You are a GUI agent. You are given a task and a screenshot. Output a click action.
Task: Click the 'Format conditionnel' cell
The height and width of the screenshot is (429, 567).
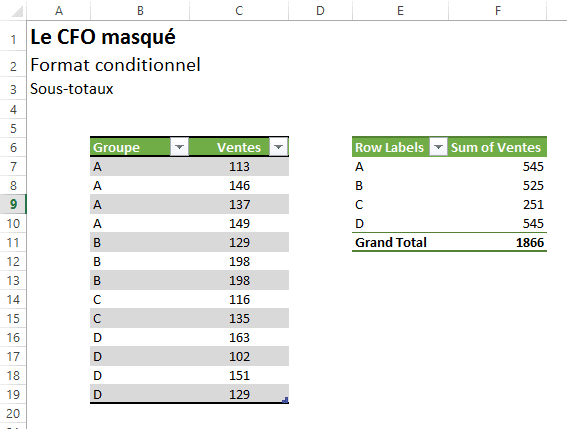click(115, 65)
